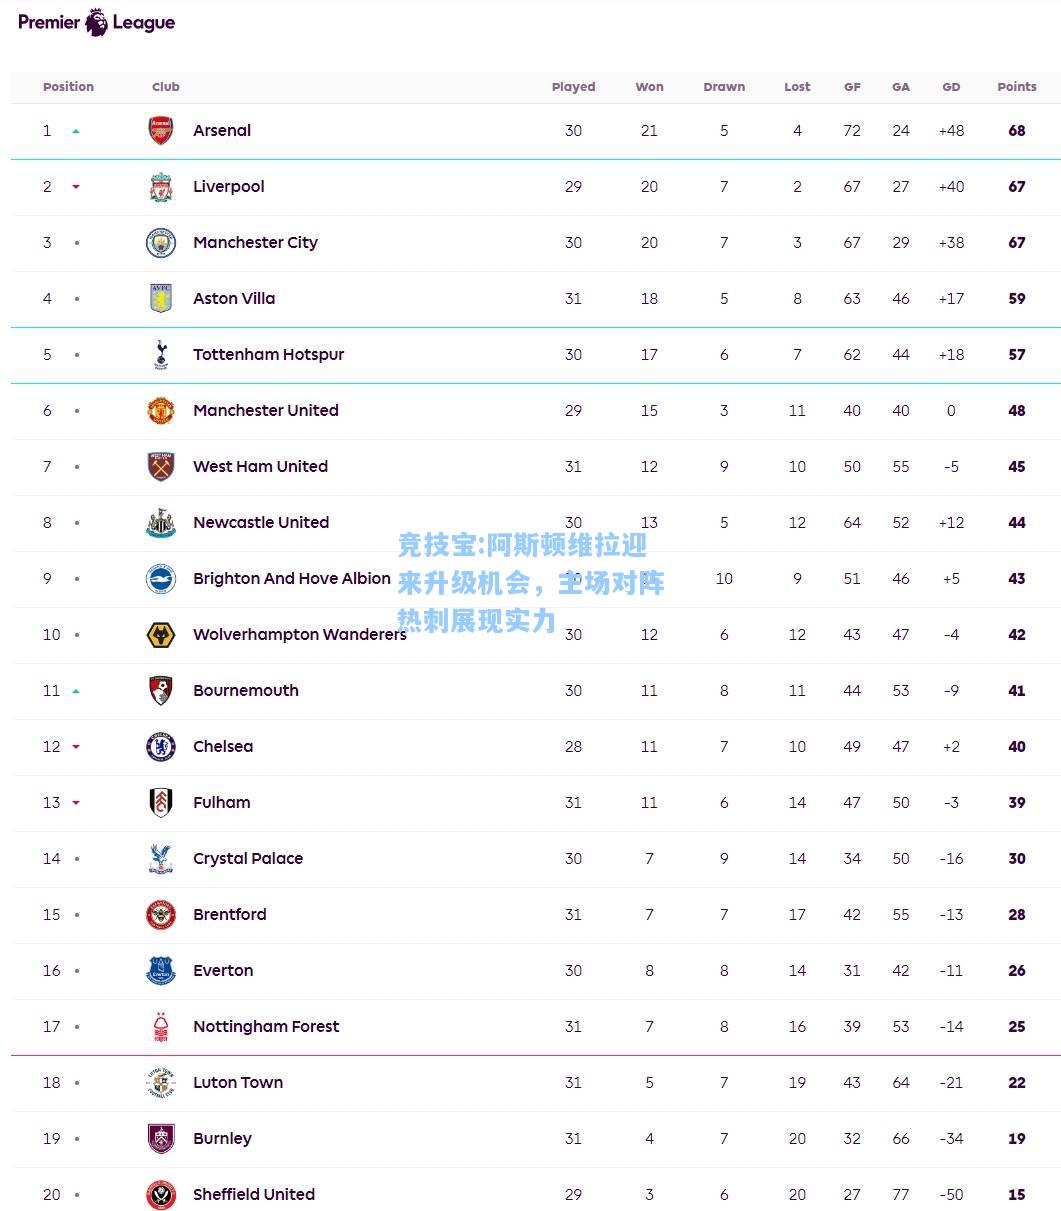Click the Wolverhampton Wanderers wolf badge

161,635
